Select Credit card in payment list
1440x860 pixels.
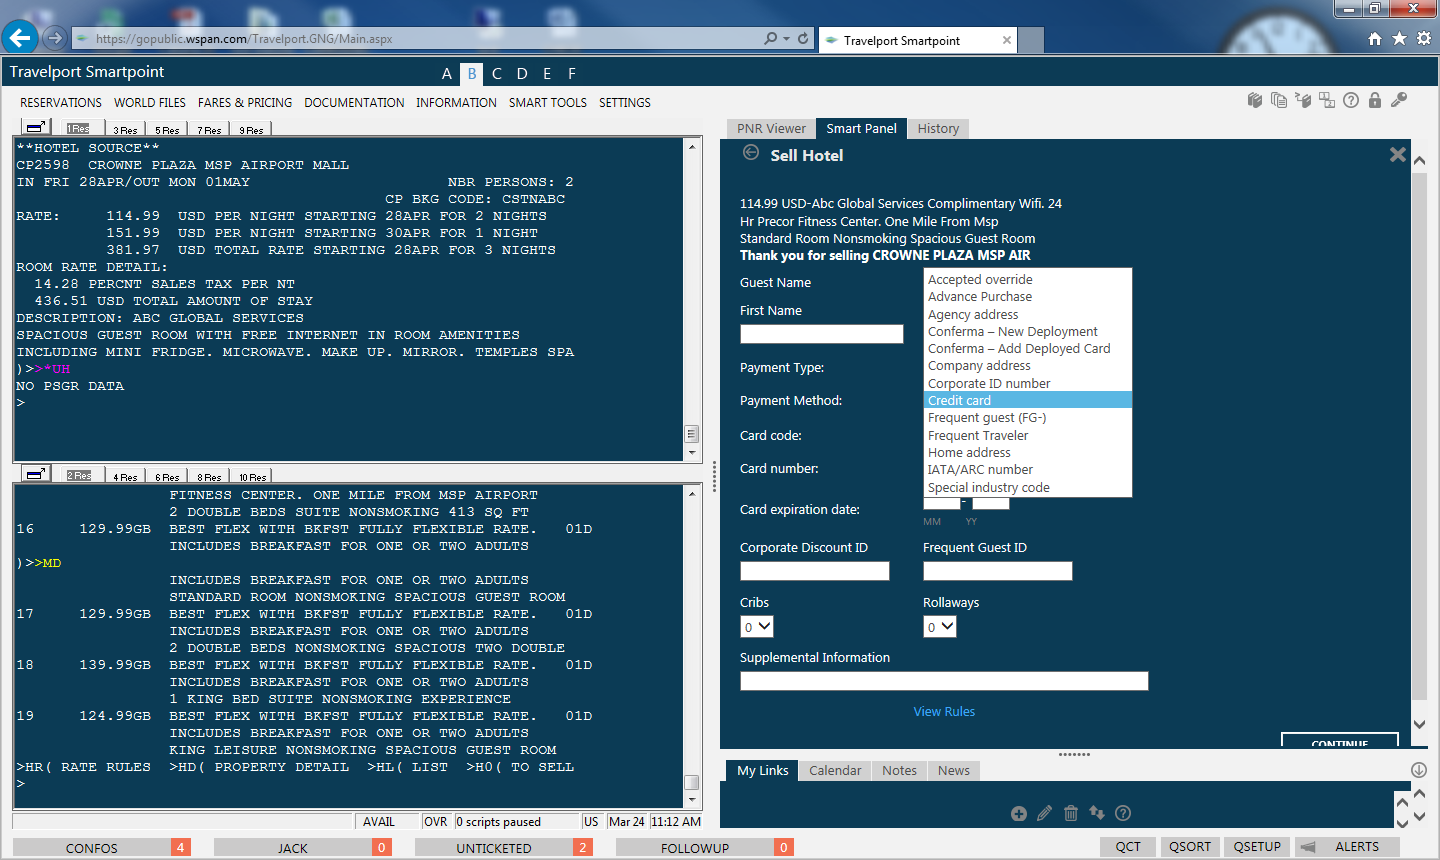pos(1028,401)
